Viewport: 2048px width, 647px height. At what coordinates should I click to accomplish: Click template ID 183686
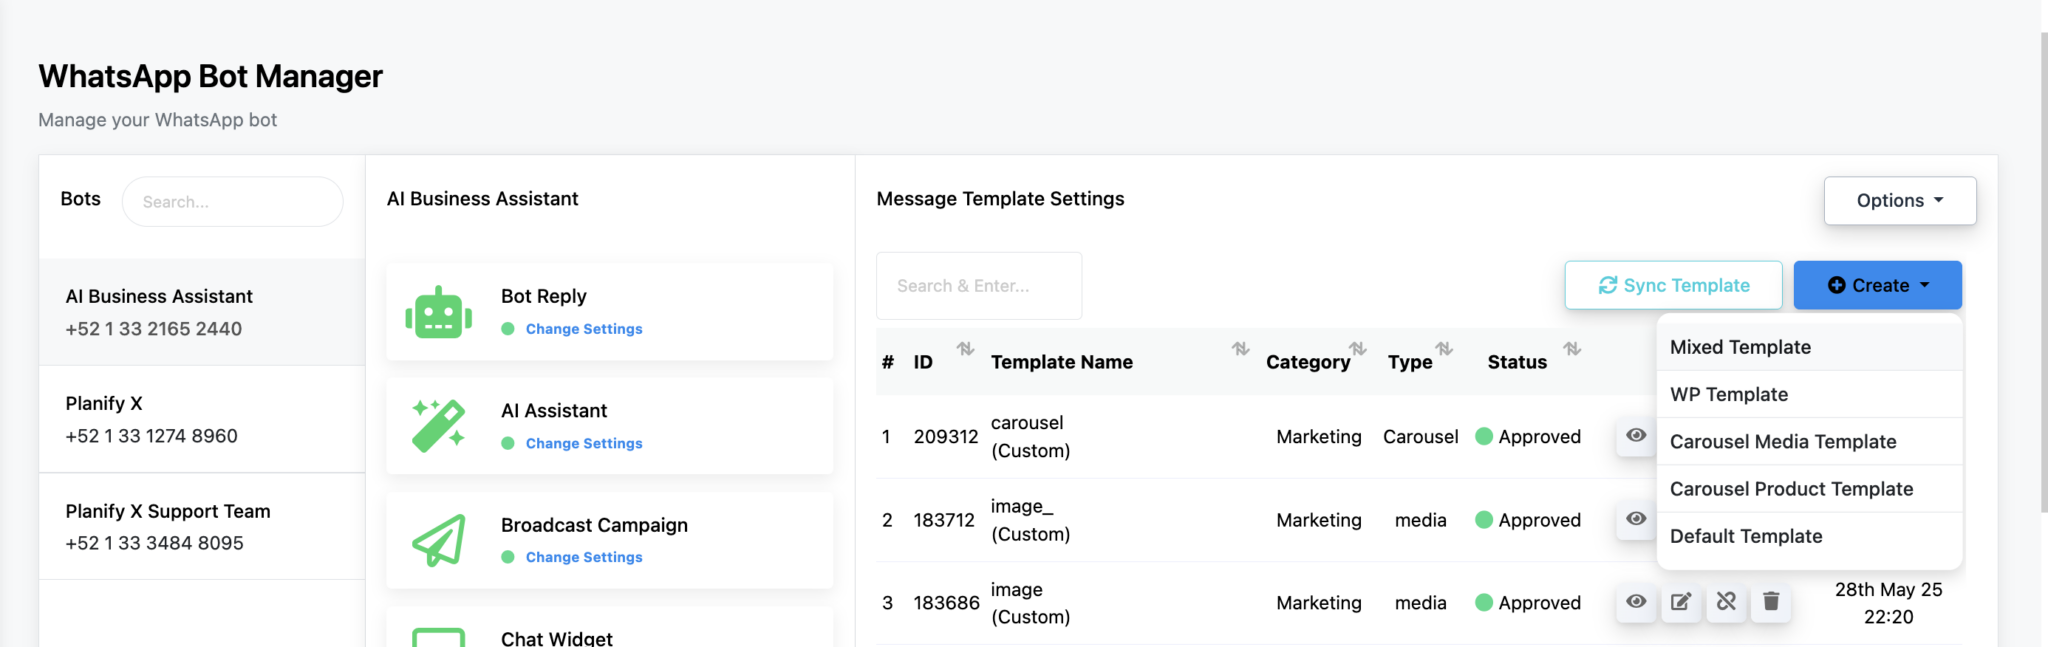coord(946,603)
